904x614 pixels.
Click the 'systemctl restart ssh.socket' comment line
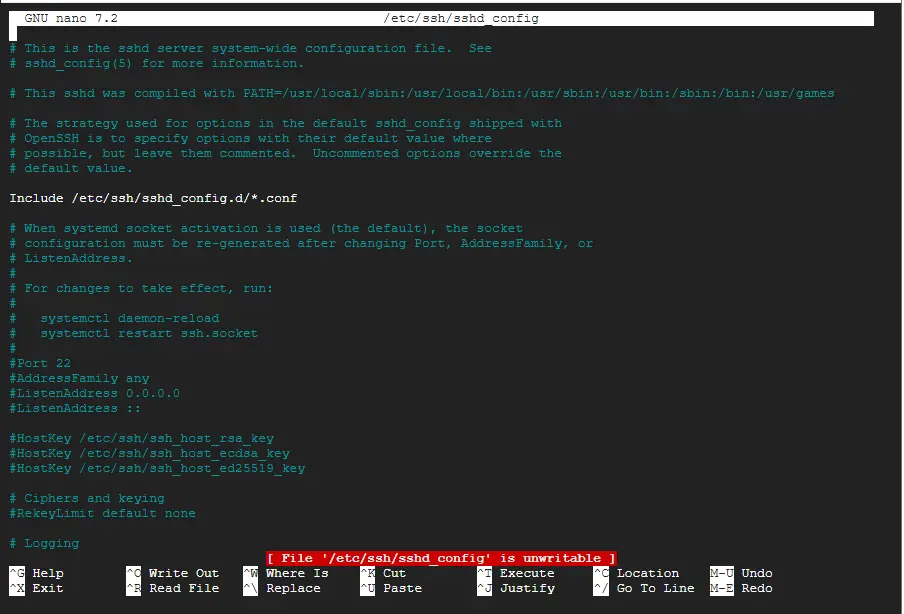[x=133, y=333]
